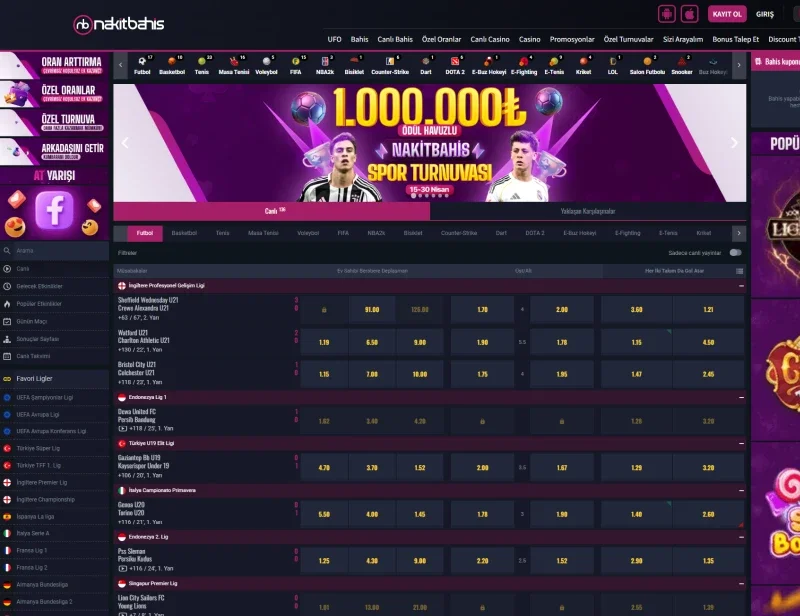This screenshot has height=616, width=800.
Task: Open the Canlı Casino menu item
Action: pyautogui.click(x=490, y=39)
